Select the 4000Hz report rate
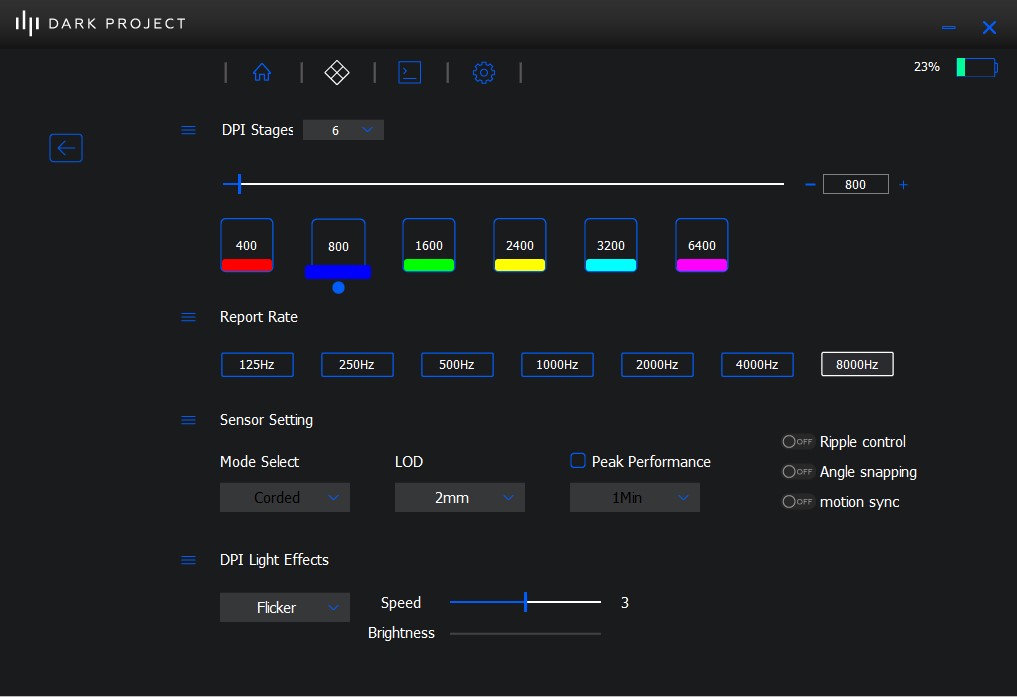Image resolution: width=1017 pixels, height=698 pixels. click(757, 365)
